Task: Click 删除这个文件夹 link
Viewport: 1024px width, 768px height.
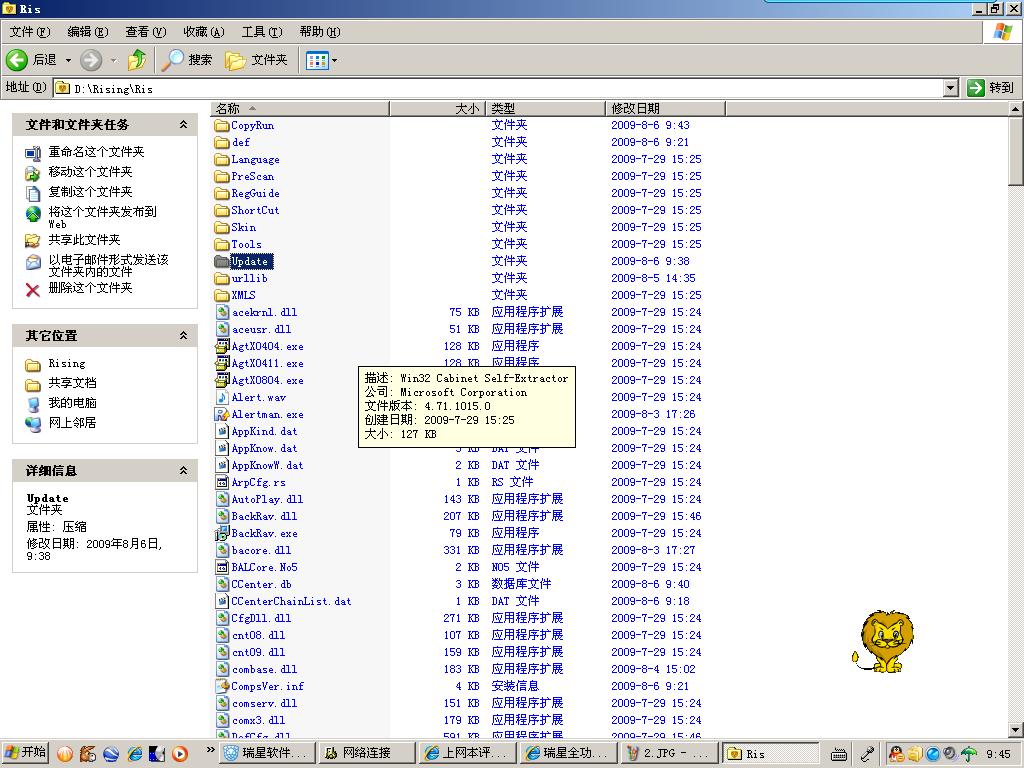Action: point(90,287)
